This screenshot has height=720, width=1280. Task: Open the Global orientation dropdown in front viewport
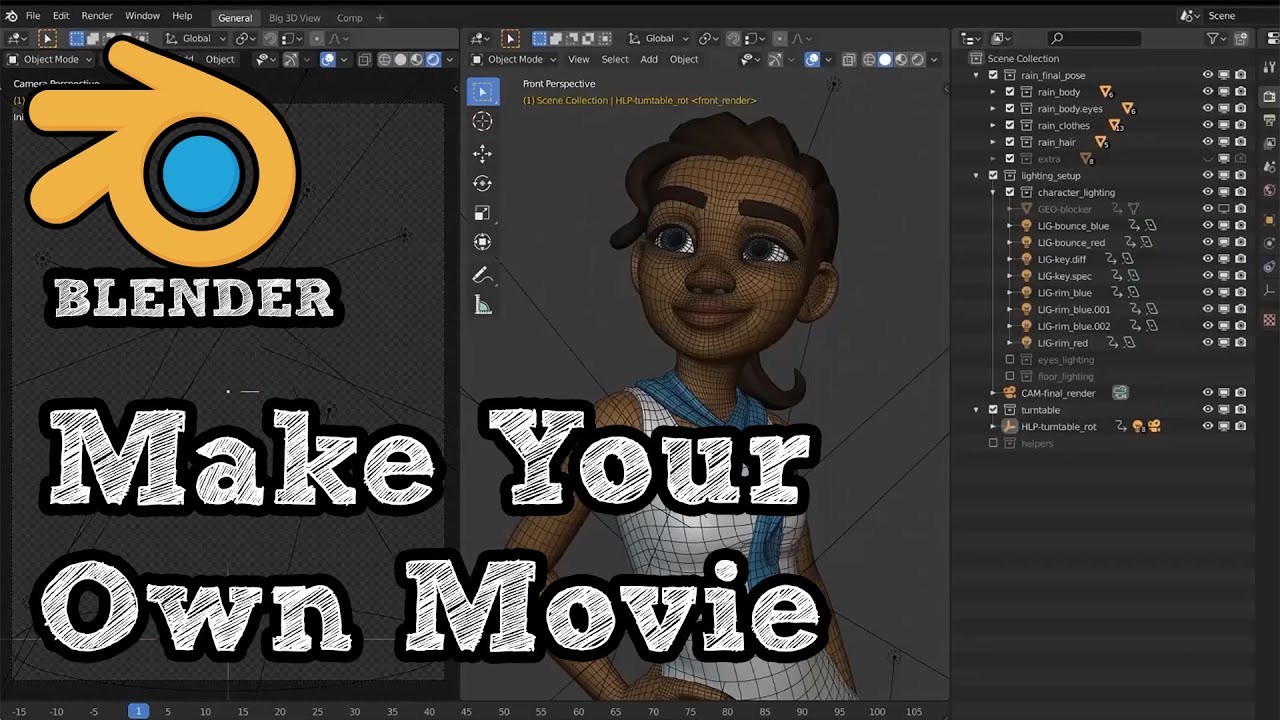tap(659, 38)
